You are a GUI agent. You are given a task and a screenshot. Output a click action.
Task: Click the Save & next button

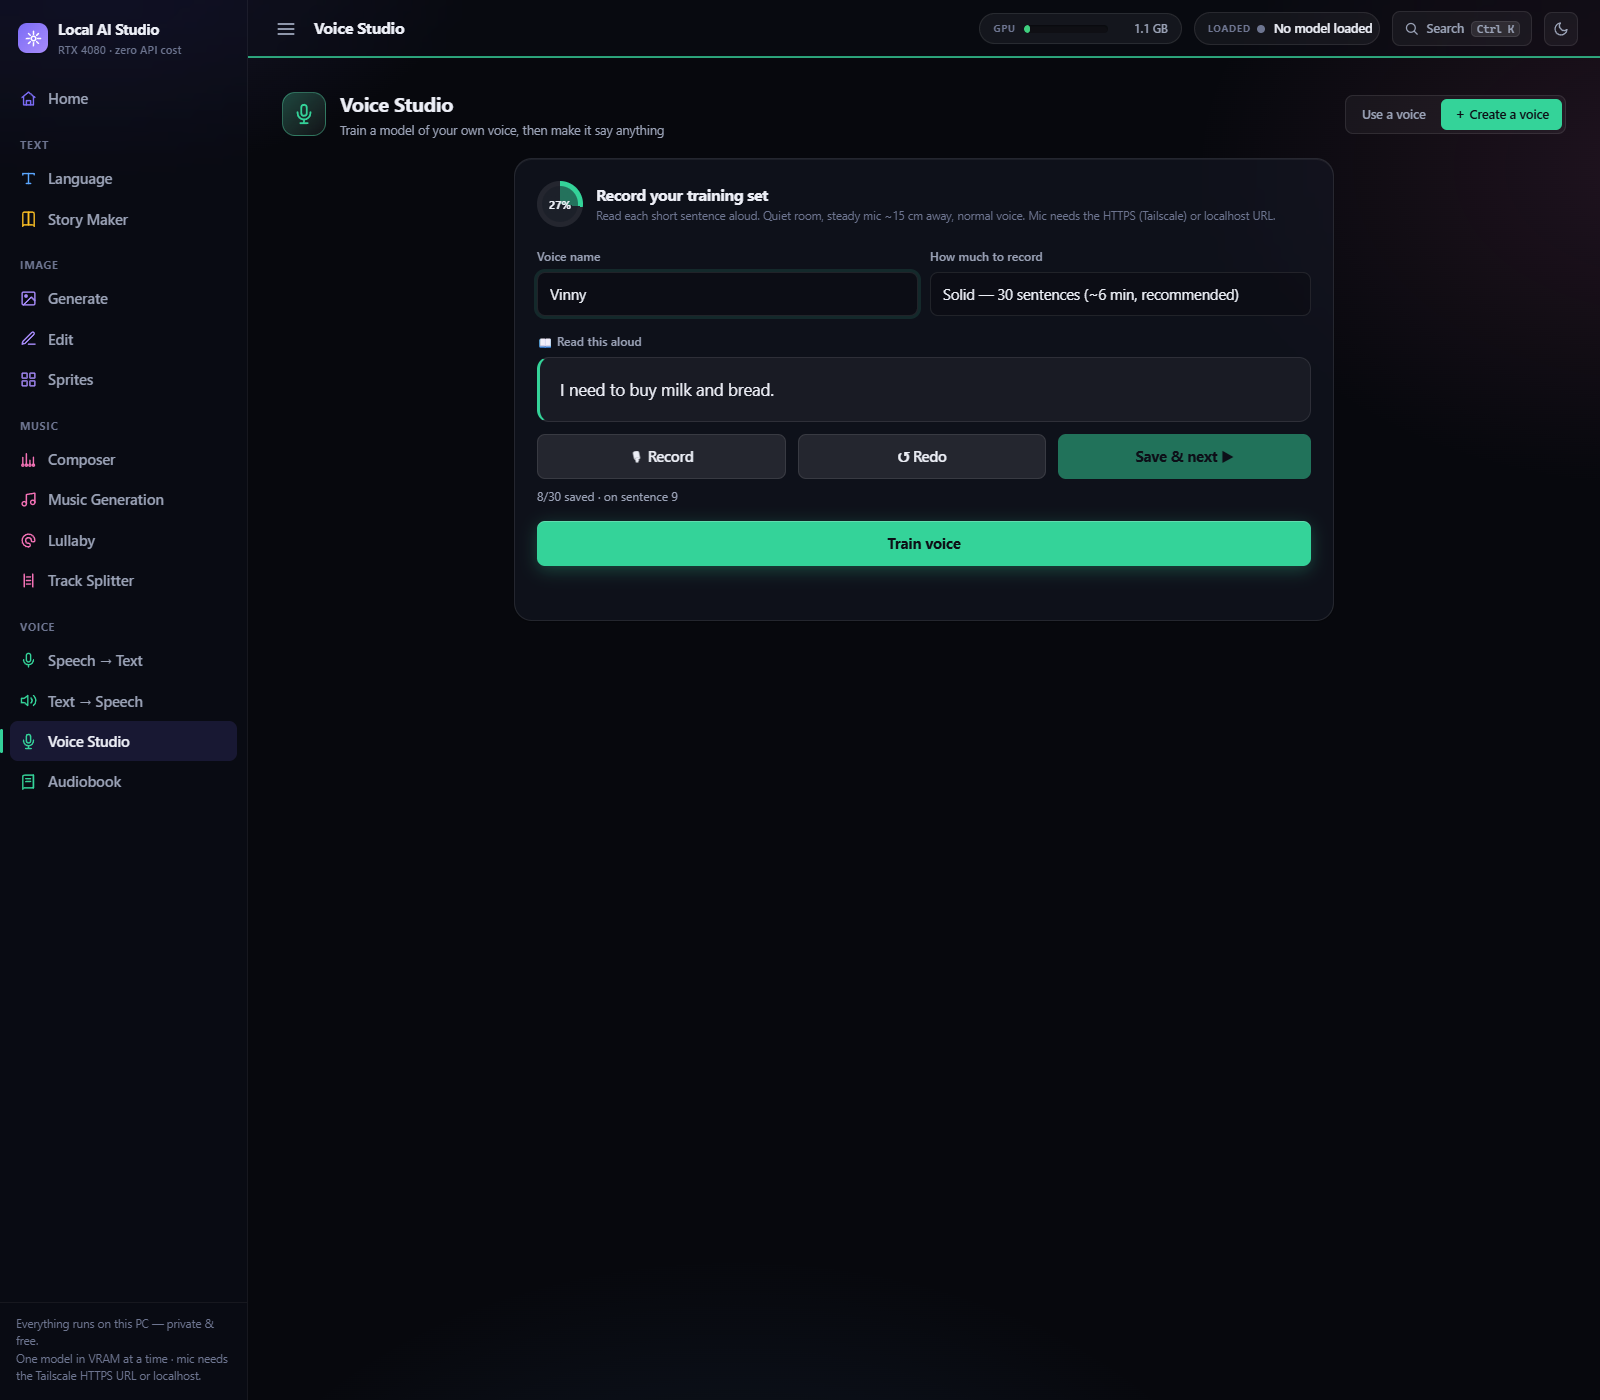point(1184,457)
